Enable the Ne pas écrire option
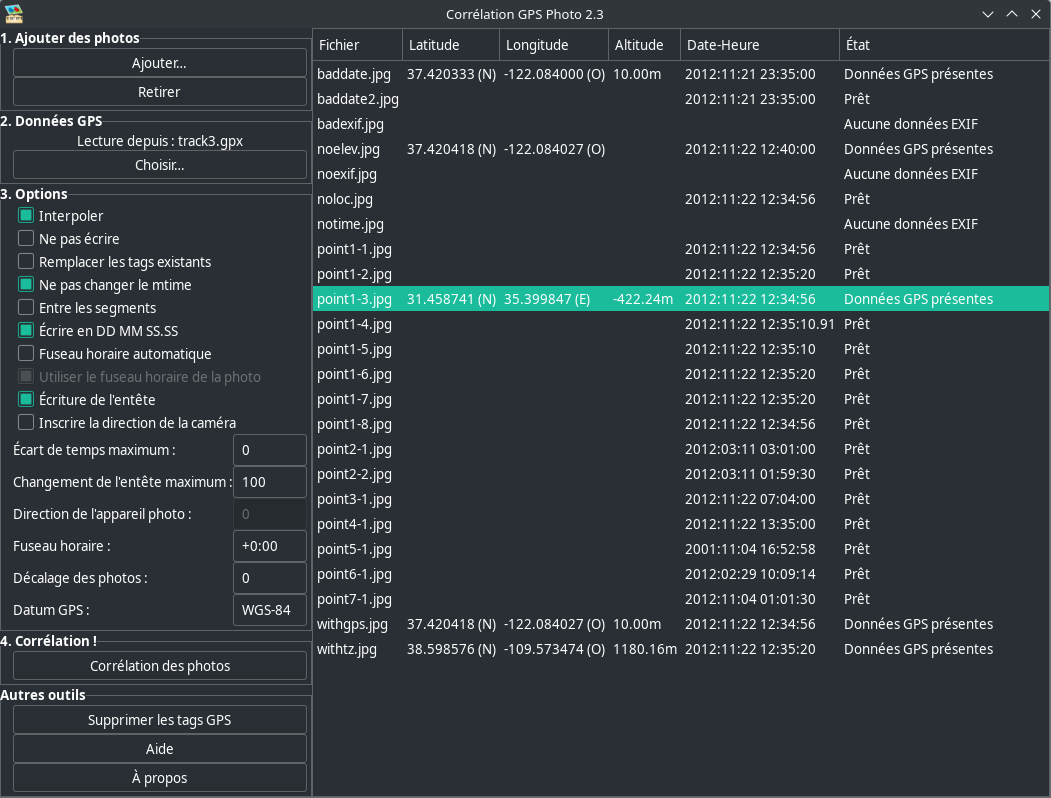Viewport: 1051px width, 798px height. click(x=26, y=239)
